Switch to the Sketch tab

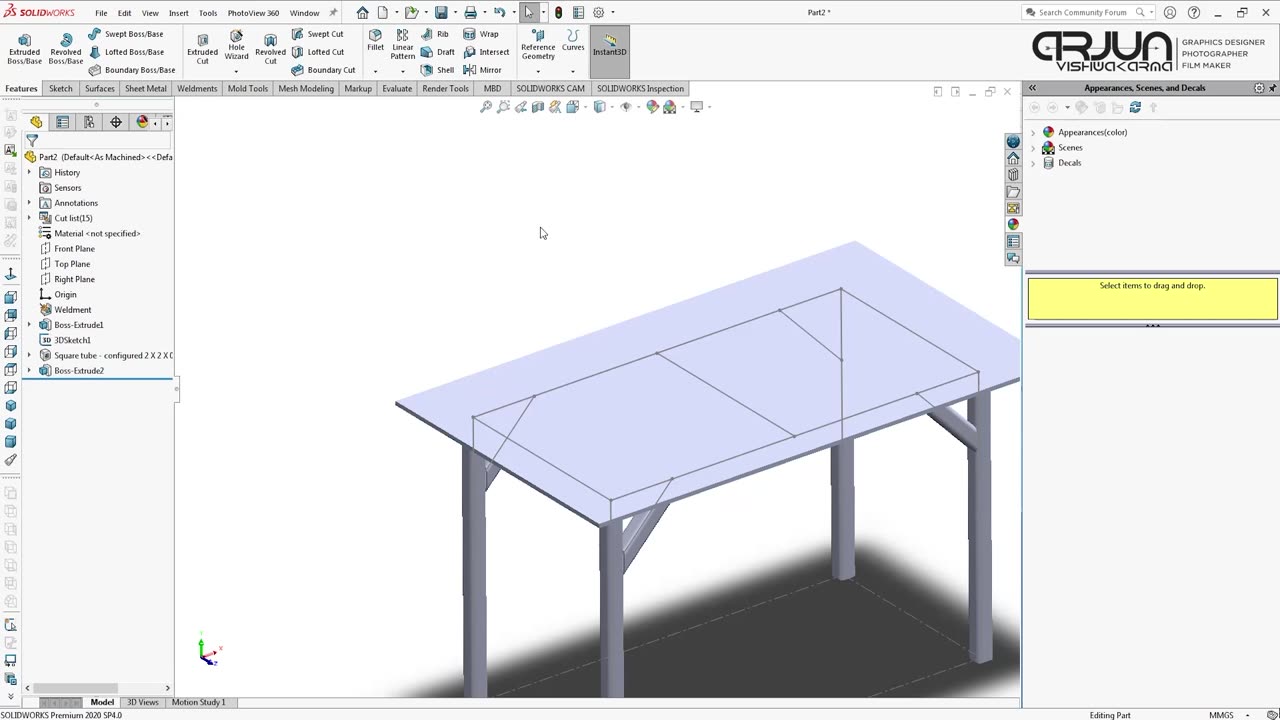tap(61, 88)
